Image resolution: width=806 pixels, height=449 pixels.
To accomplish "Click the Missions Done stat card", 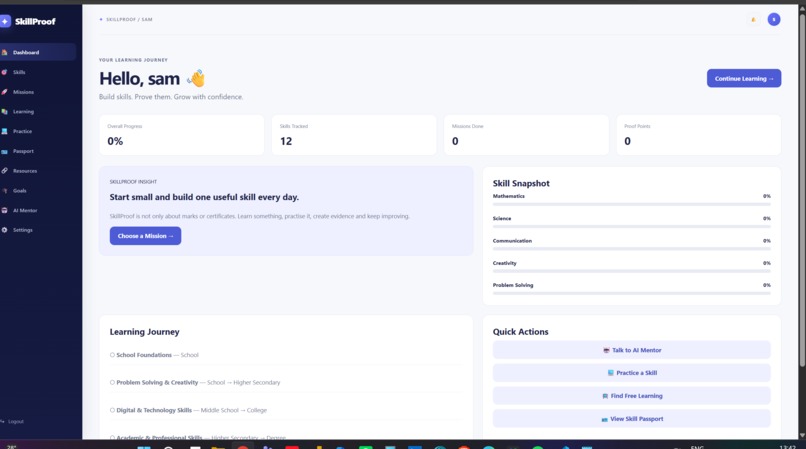I will 526,135.
